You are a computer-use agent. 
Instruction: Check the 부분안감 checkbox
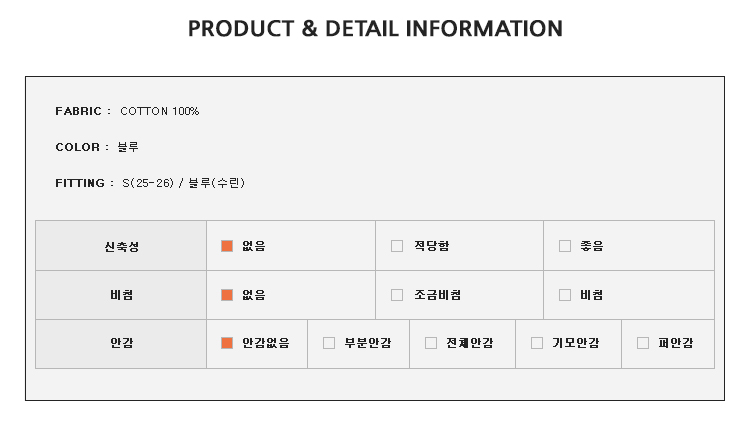[x=329, y=343]
